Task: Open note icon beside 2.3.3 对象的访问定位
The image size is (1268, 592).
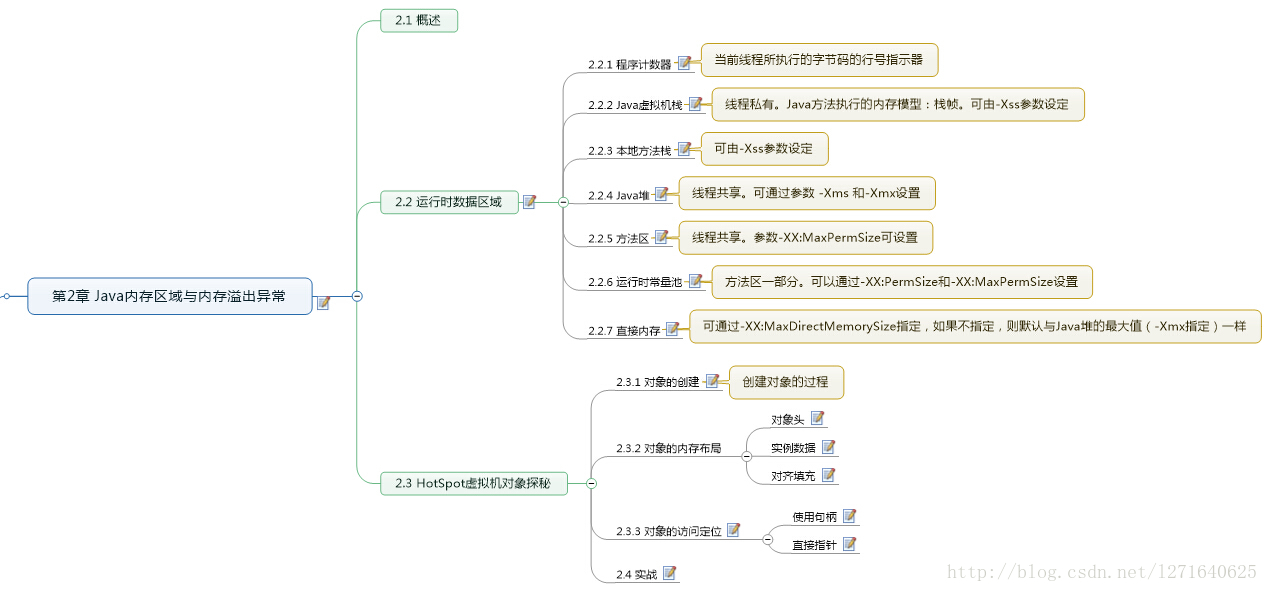Action: point(733,530)
